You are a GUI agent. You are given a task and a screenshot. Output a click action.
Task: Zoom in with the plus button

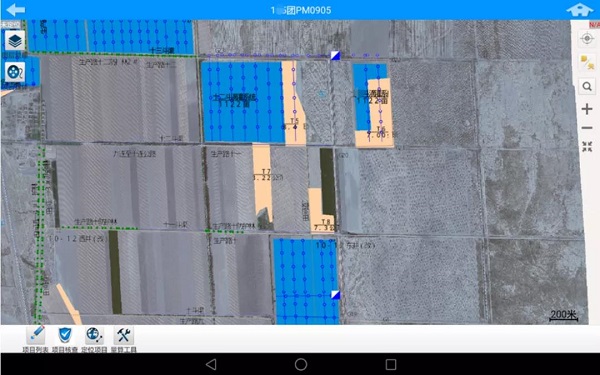[x=587, y=109]
